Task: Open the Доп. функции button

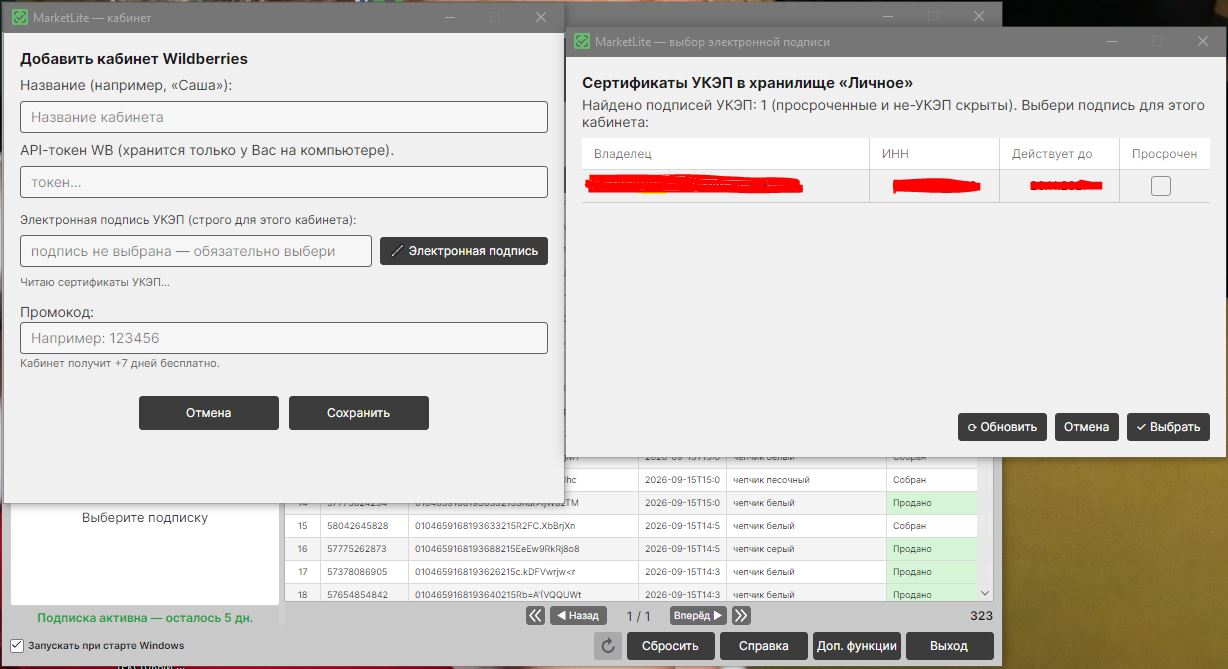Action: click(857, 646)
